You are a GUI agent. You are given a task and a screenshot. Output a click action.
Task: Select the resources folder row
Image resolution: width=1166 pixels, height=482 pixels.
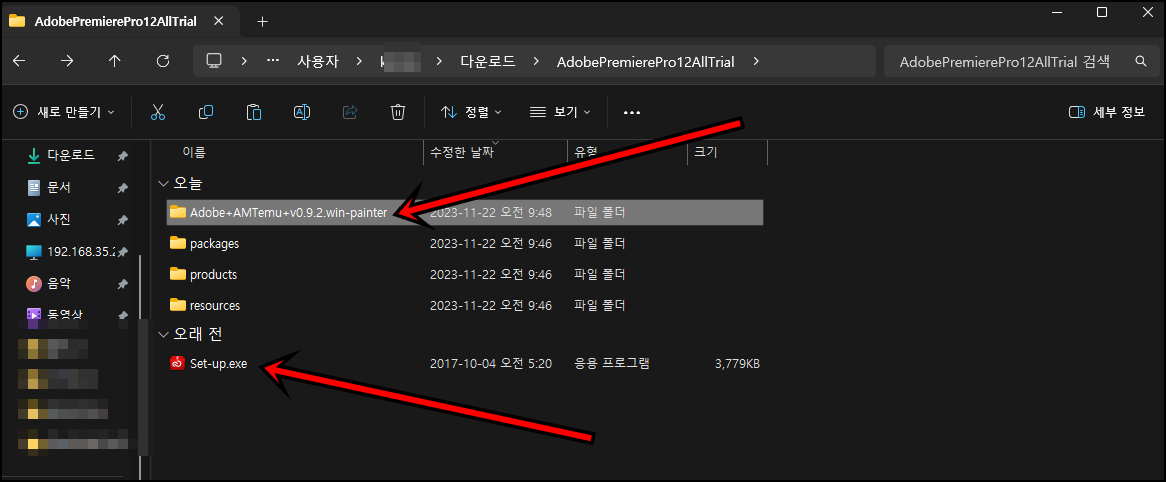pos(465,306)
